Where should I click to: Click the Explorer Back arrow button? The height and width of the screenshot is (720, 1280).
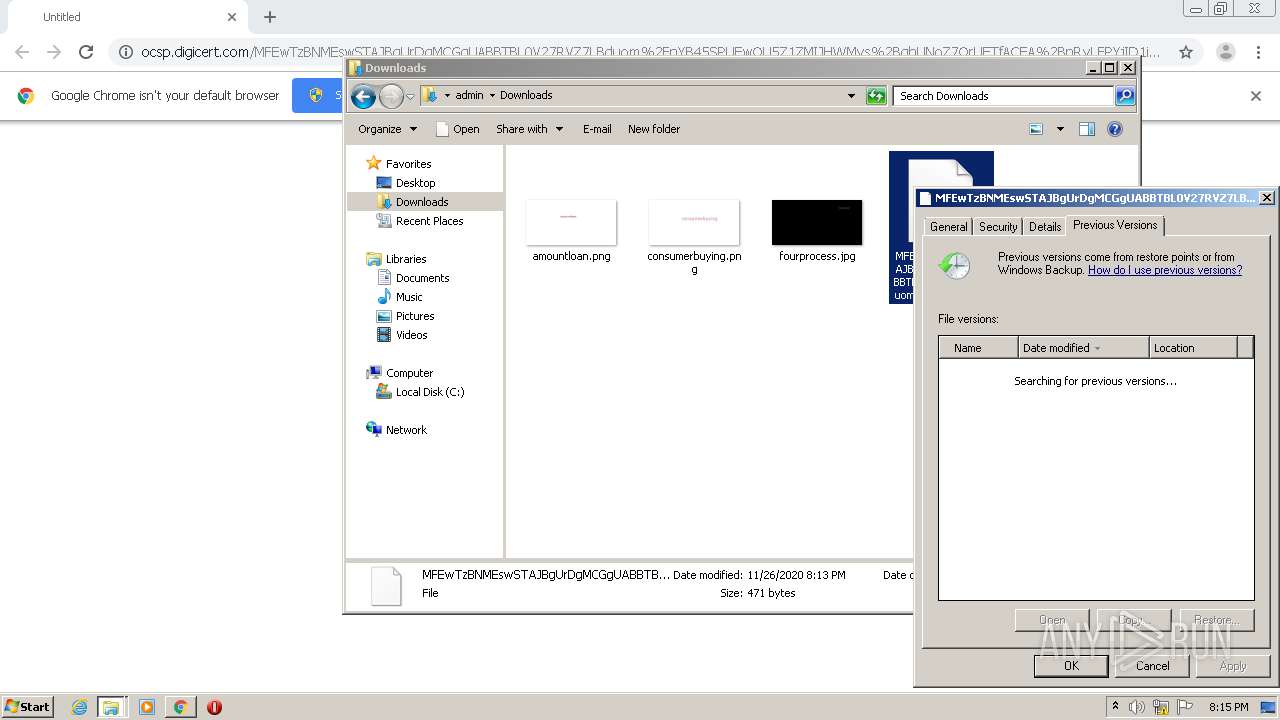363,96
